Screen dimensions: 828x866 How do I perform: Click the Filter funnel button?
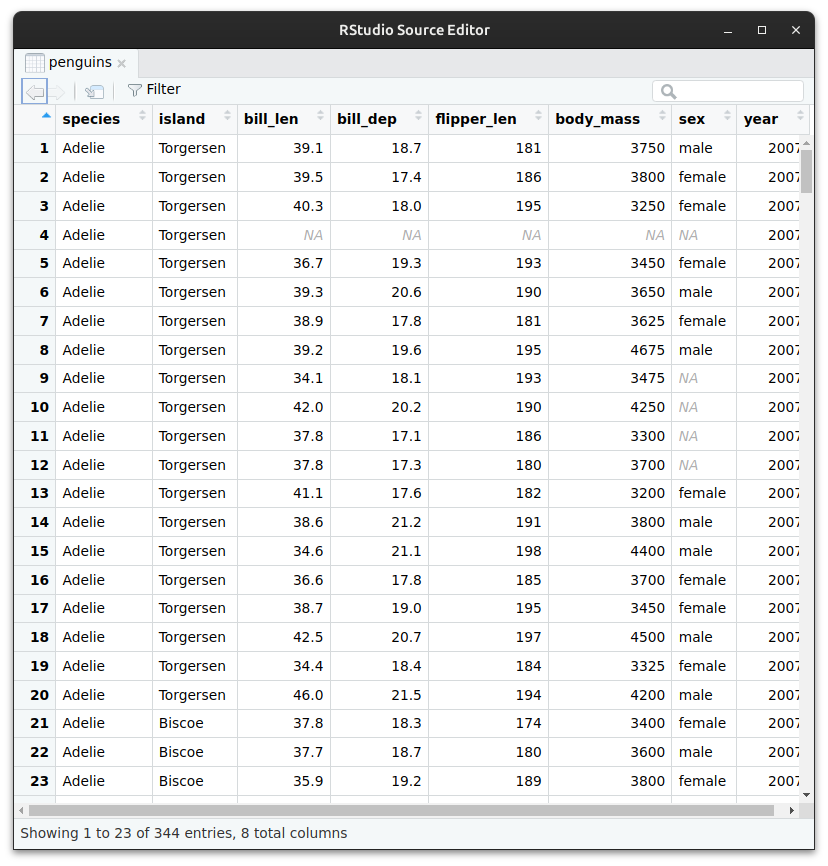[x=154, y=90]
